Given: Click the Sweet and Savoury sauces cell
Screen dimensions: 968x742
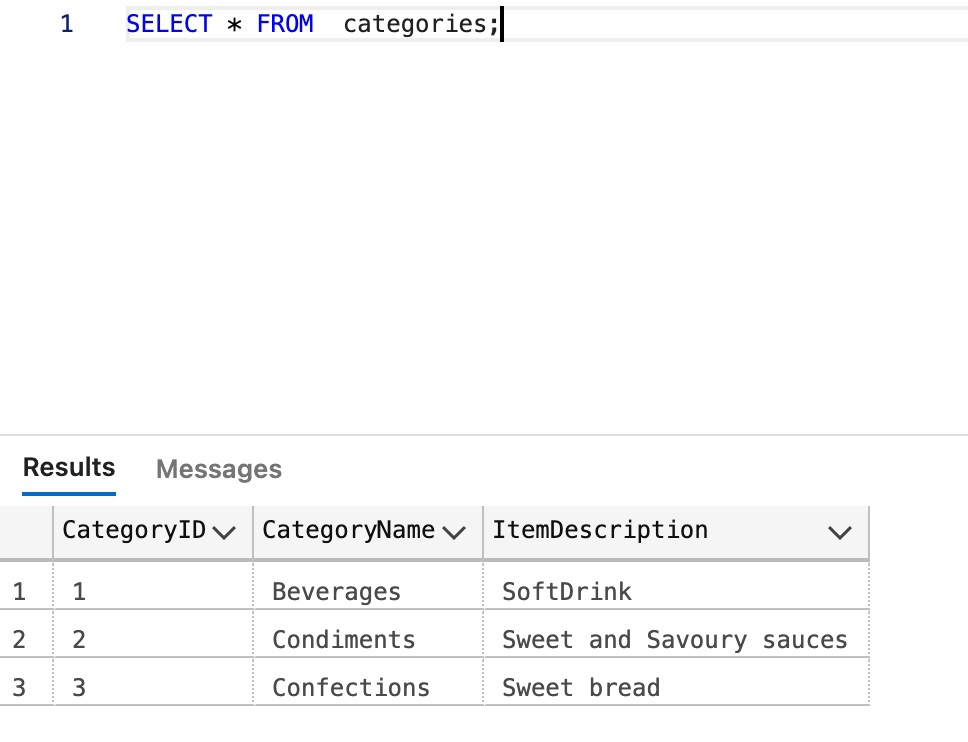Looking at the screenshot, I should (674, 640).
